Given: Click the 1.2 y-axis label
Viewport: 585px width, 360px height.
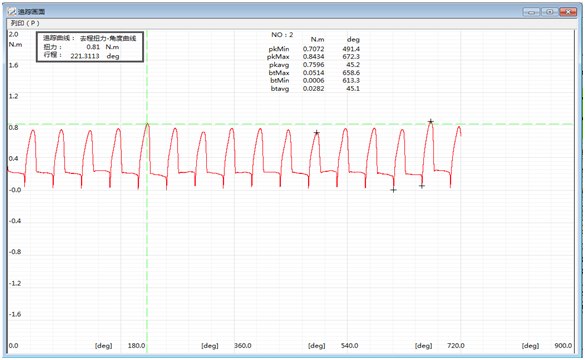Looking at the screenshot, I should click(x=13, y=96).
